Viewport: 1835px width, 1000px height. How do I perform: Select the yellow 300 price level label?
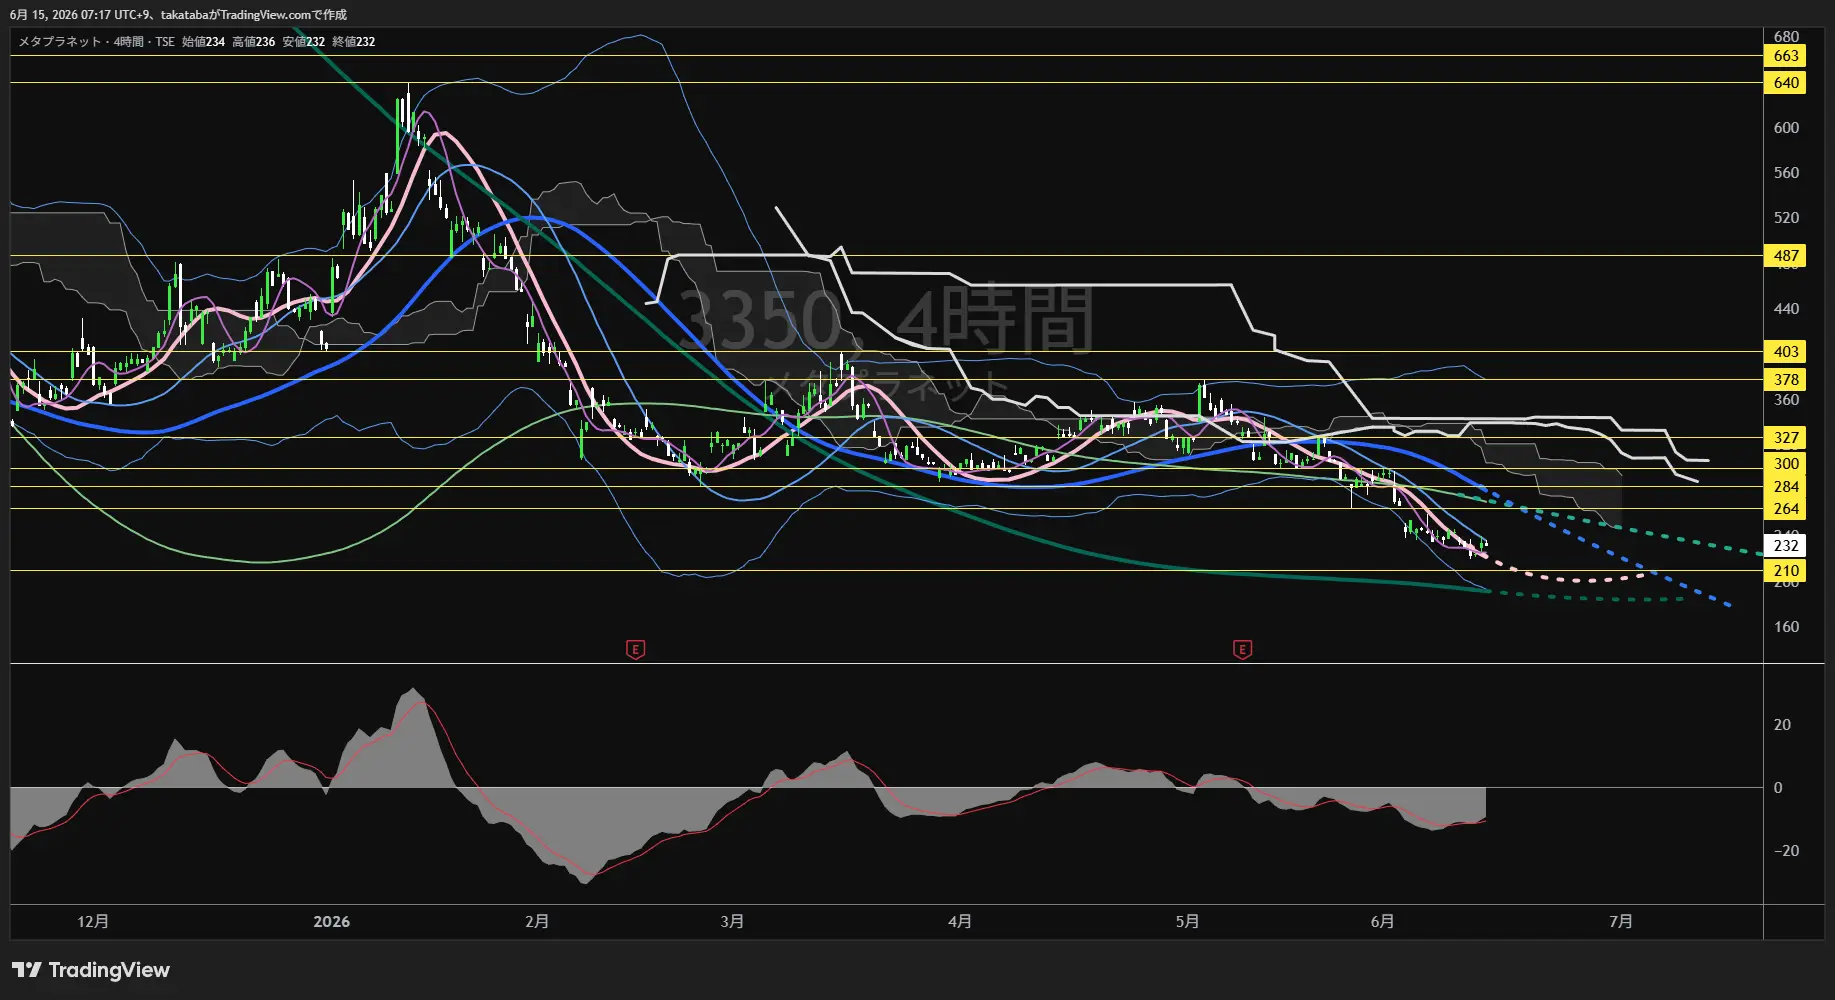(x=1786, y=464)
